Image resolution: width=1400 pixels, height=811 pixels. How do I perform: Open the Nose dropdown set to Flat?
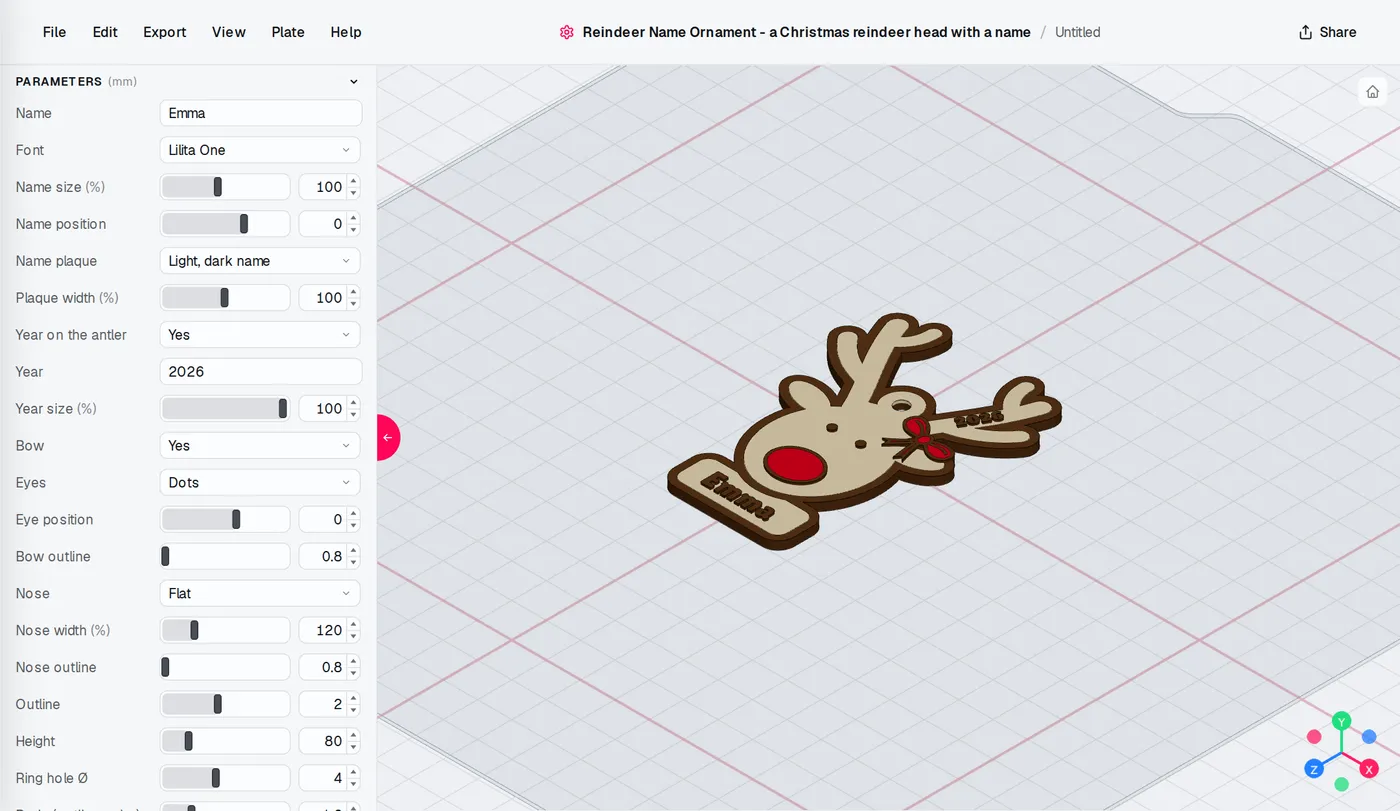[260, 594]
